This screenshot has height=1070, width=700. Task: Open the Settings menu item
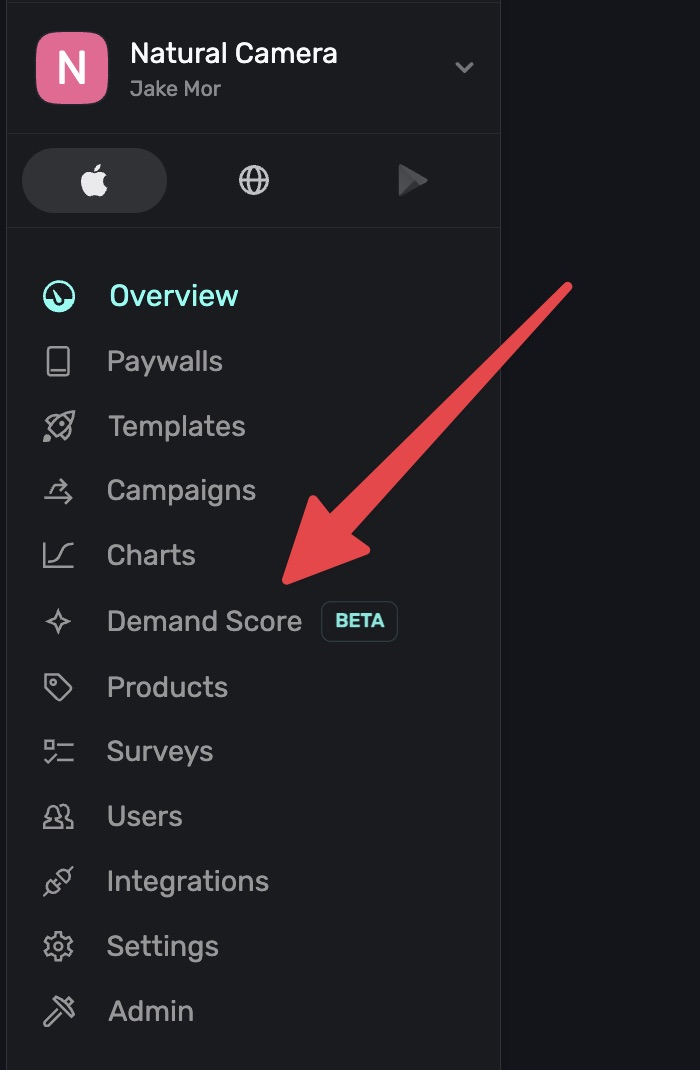pyautogui.click(x=162, y=946)
